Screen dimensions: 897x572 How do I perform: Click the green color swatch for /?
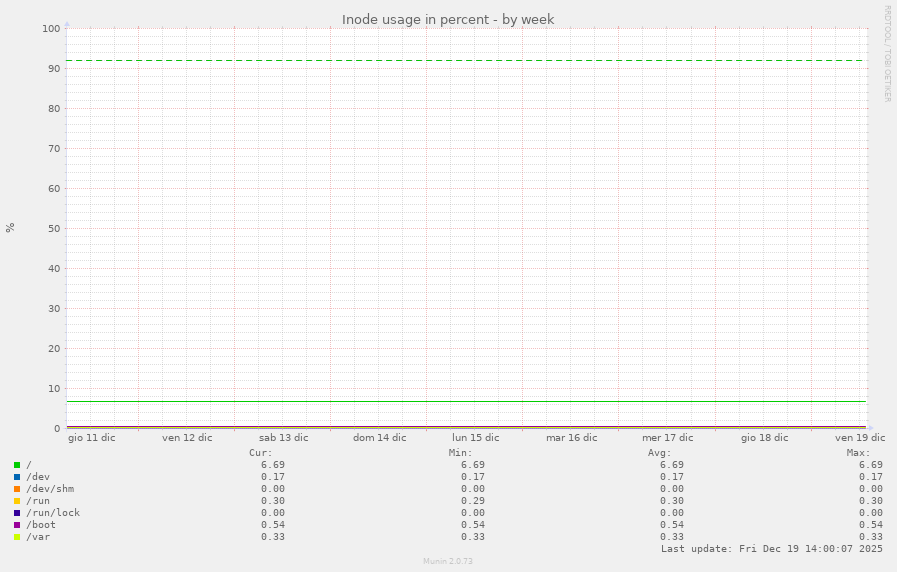tap(17, 465)
